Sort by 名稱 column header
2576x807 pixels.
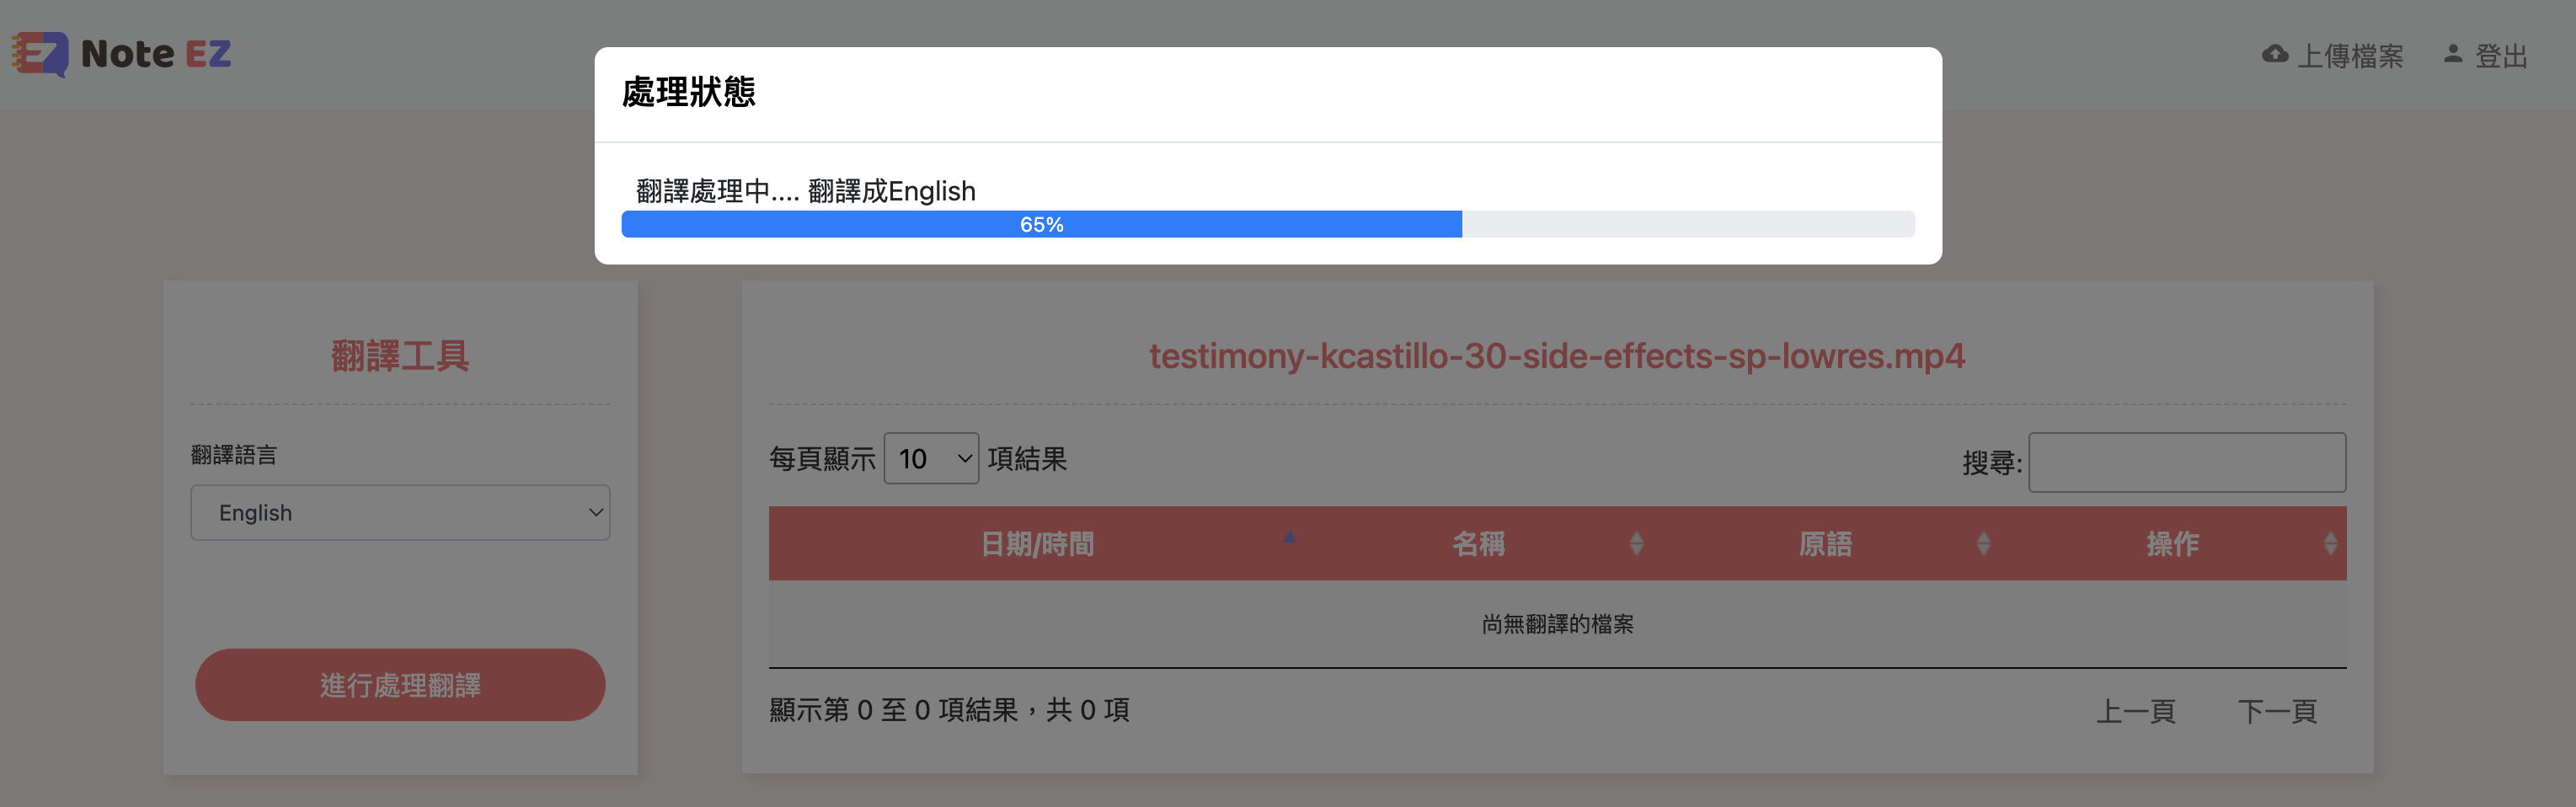(1479, 544)
